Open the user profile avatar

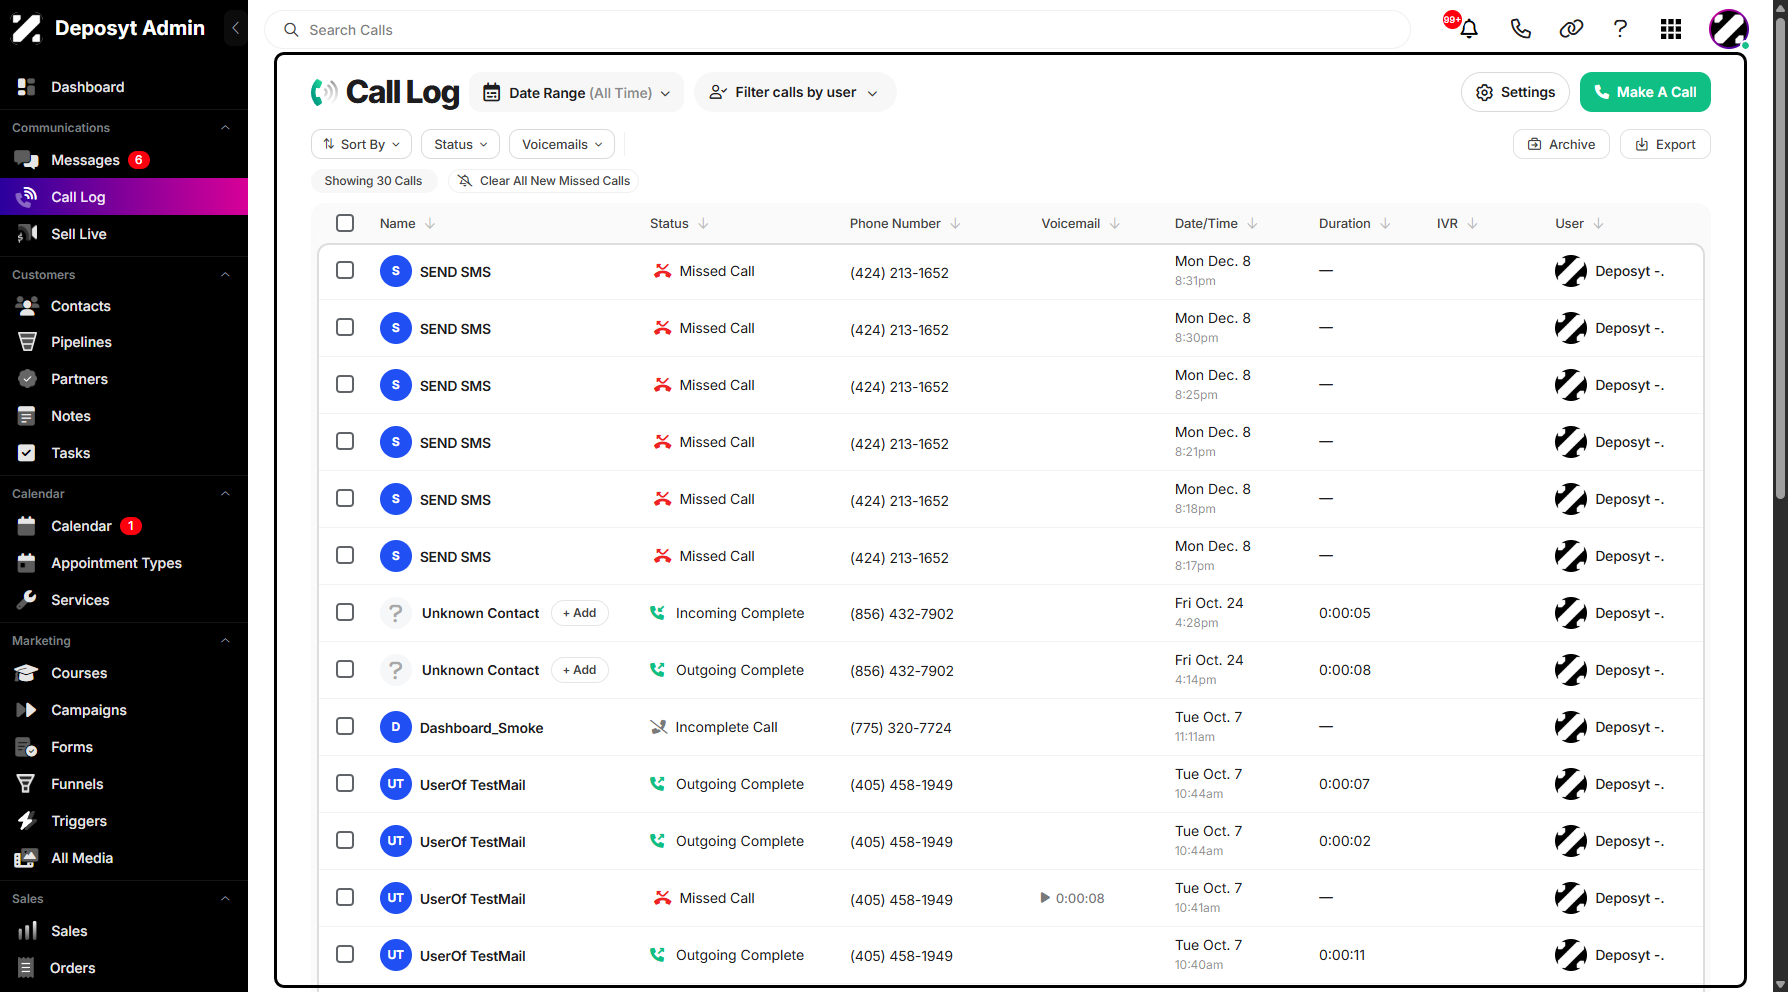click(x=1729, y=29)
